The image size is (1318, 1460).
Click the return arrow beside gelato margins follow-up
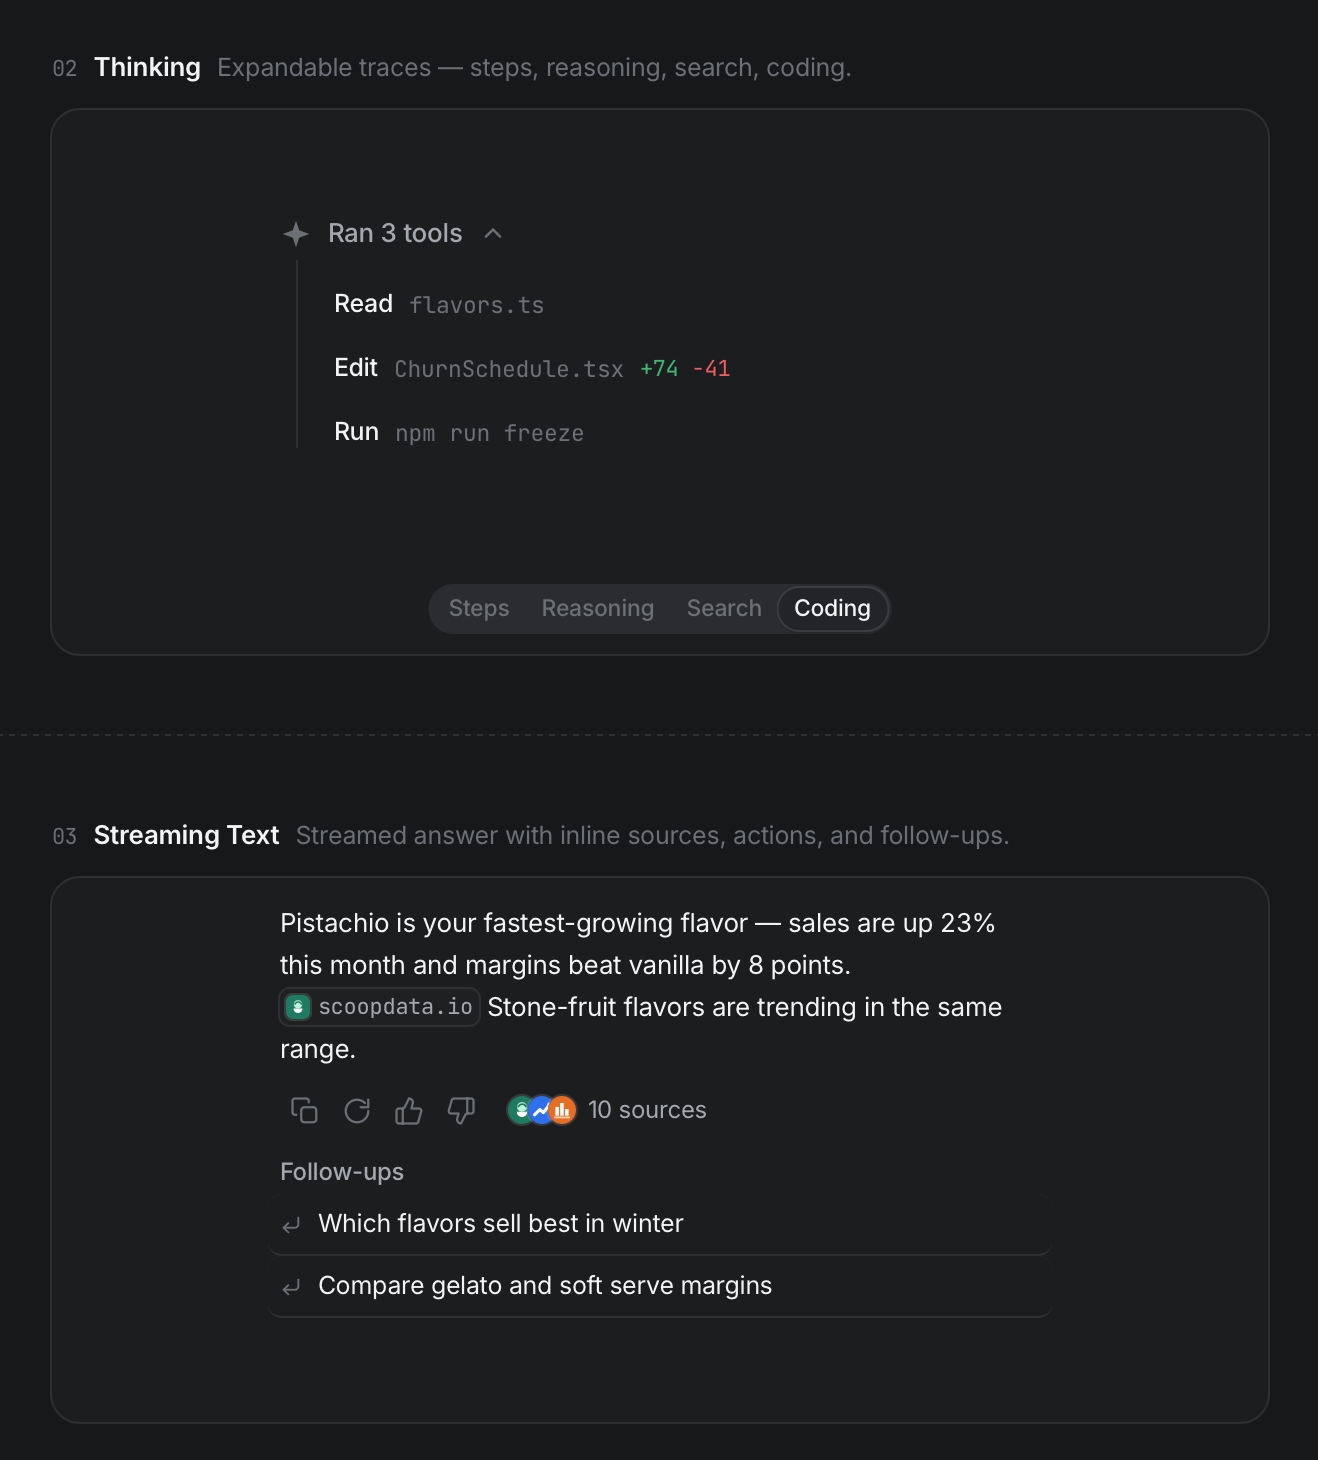[x=292, y=1287]
